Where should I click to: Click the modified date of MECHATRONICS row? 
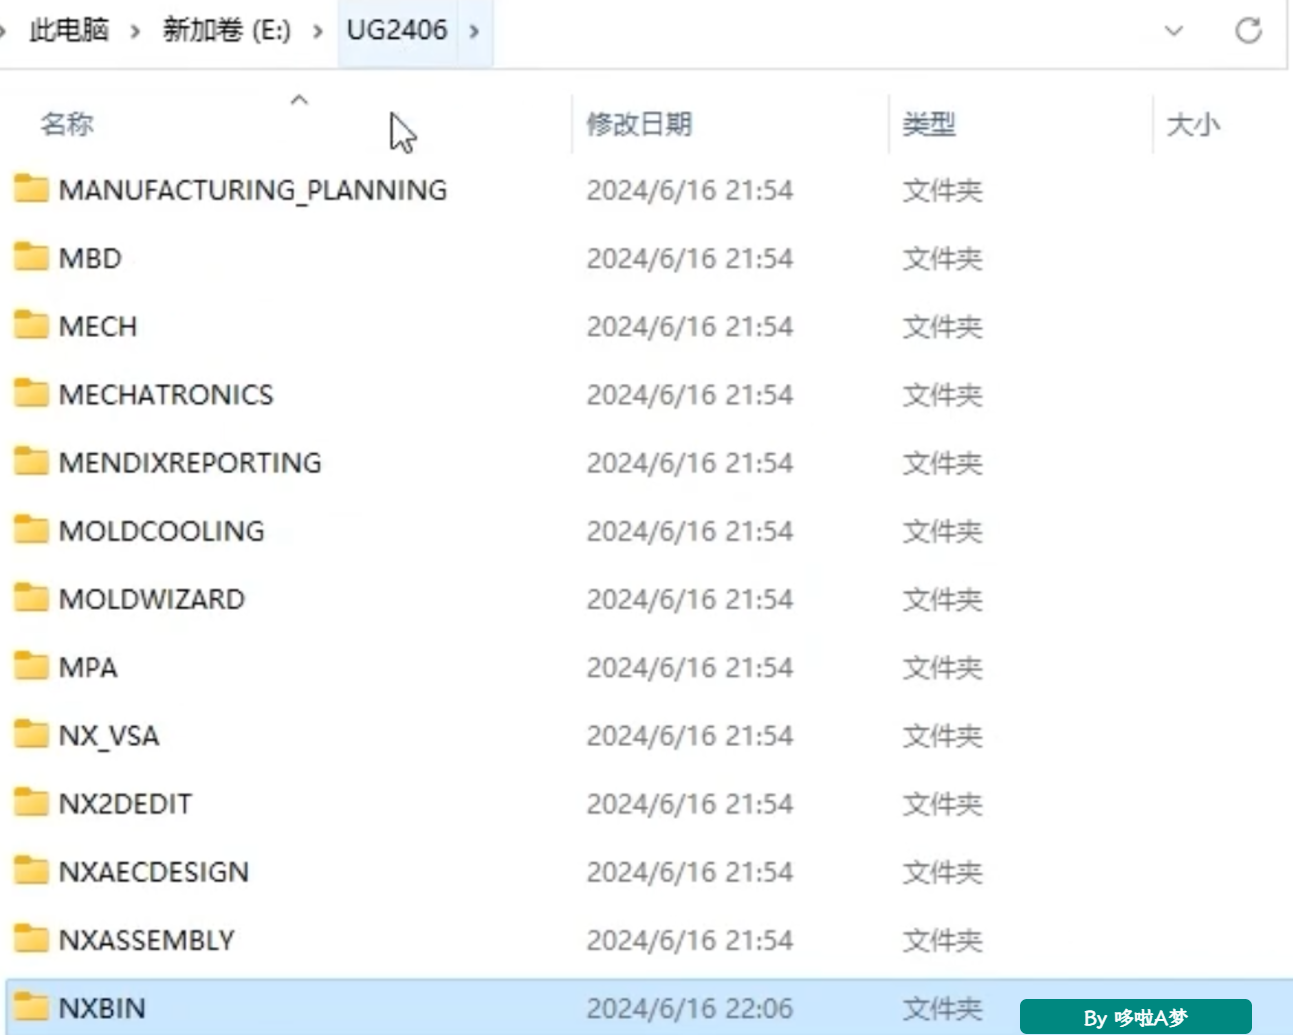tap(690, 394)
